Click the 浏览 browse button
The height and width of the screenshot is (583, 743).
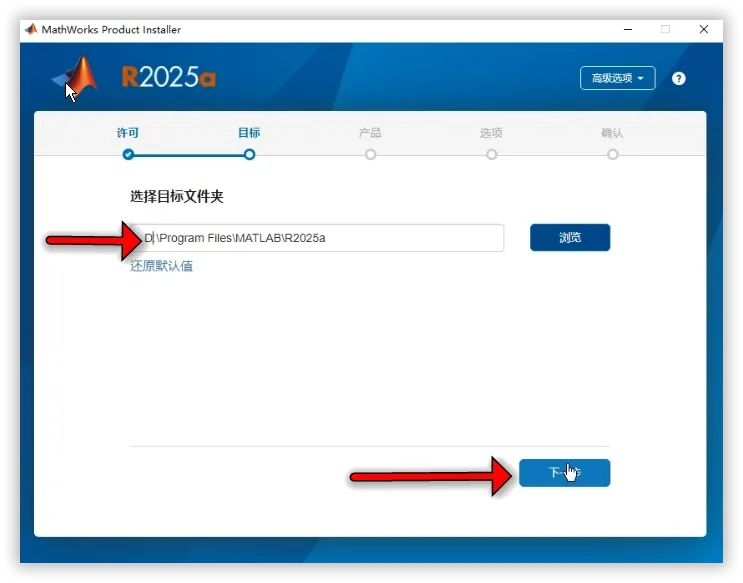[570, 237]
